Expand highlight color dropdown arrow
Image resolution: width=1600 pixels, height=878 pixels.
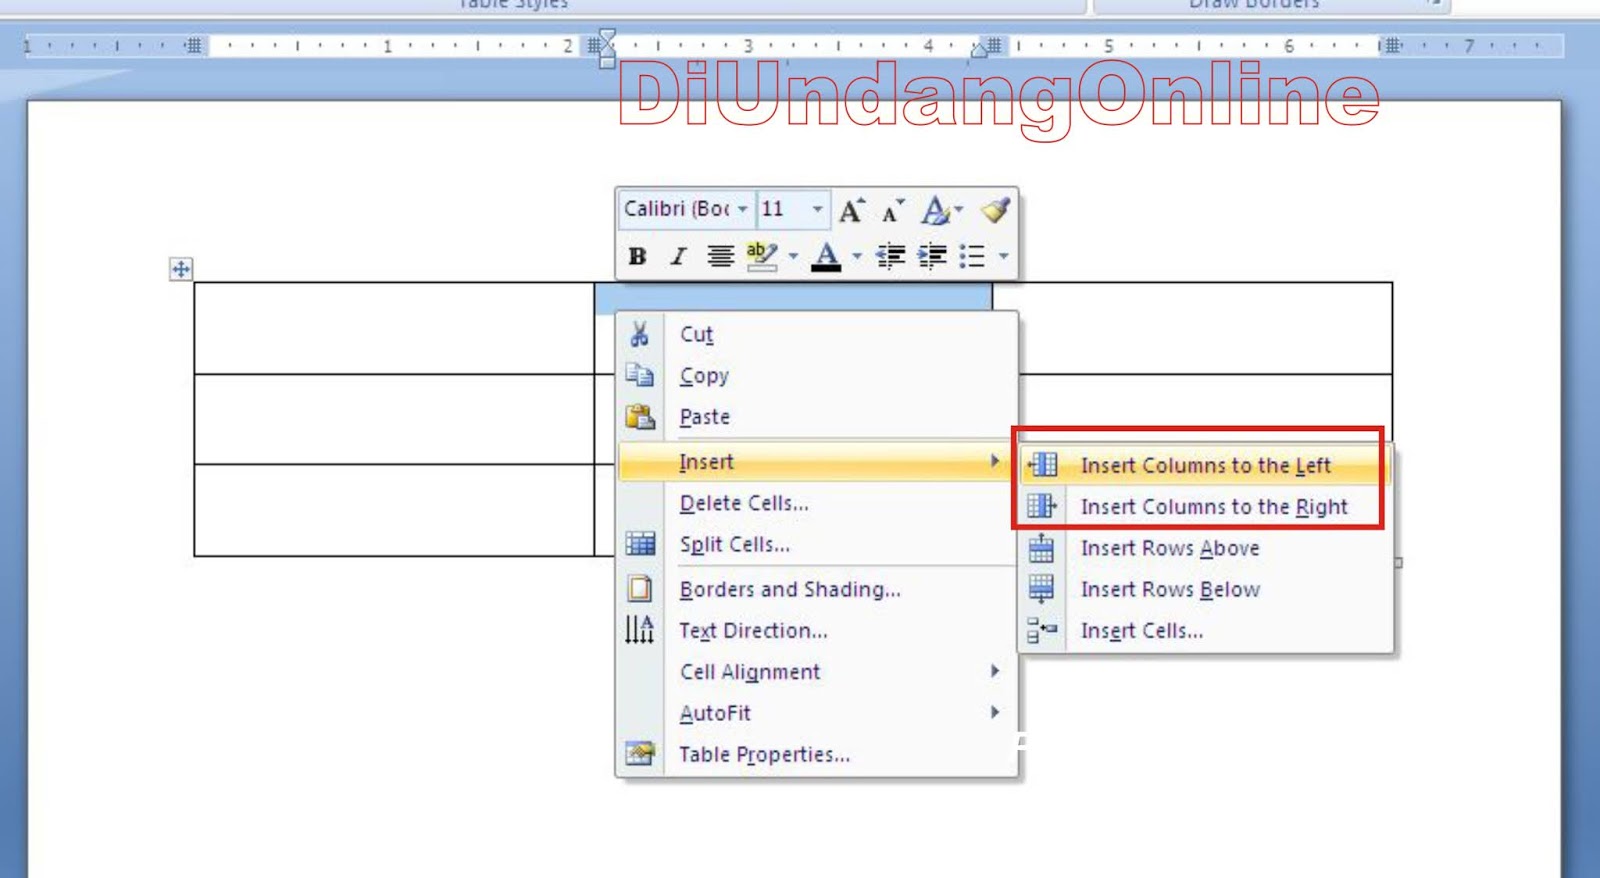793,256
